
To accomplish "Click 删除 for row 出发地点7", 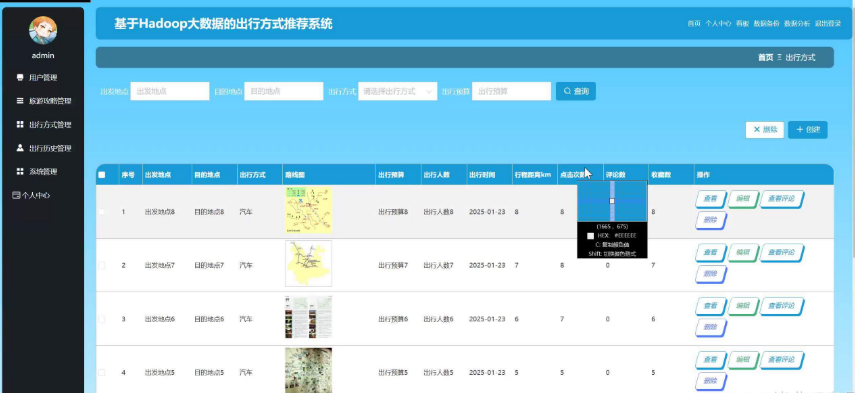I will [x=711, y=274].
